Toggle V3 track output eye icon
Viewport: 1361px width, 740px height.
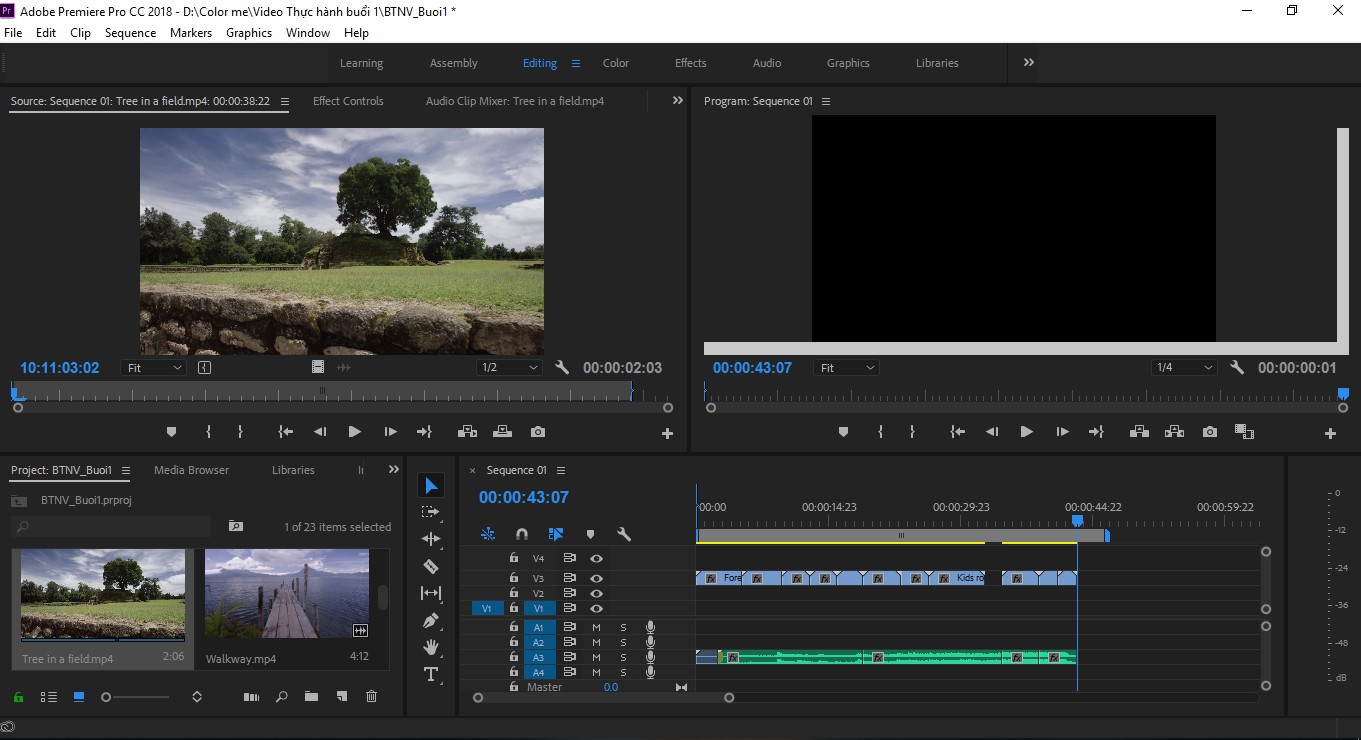[596, 578]
